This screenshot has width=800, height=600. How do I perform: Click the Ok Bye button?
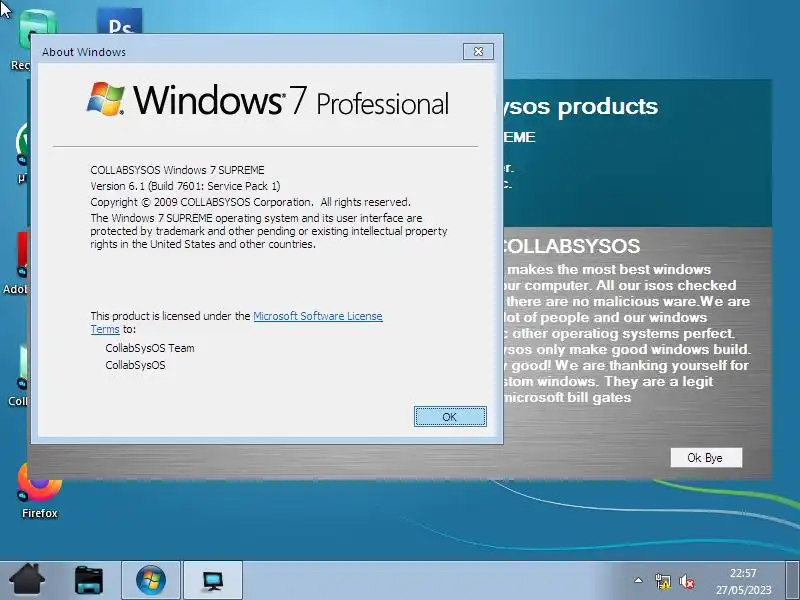click(706, 458)
